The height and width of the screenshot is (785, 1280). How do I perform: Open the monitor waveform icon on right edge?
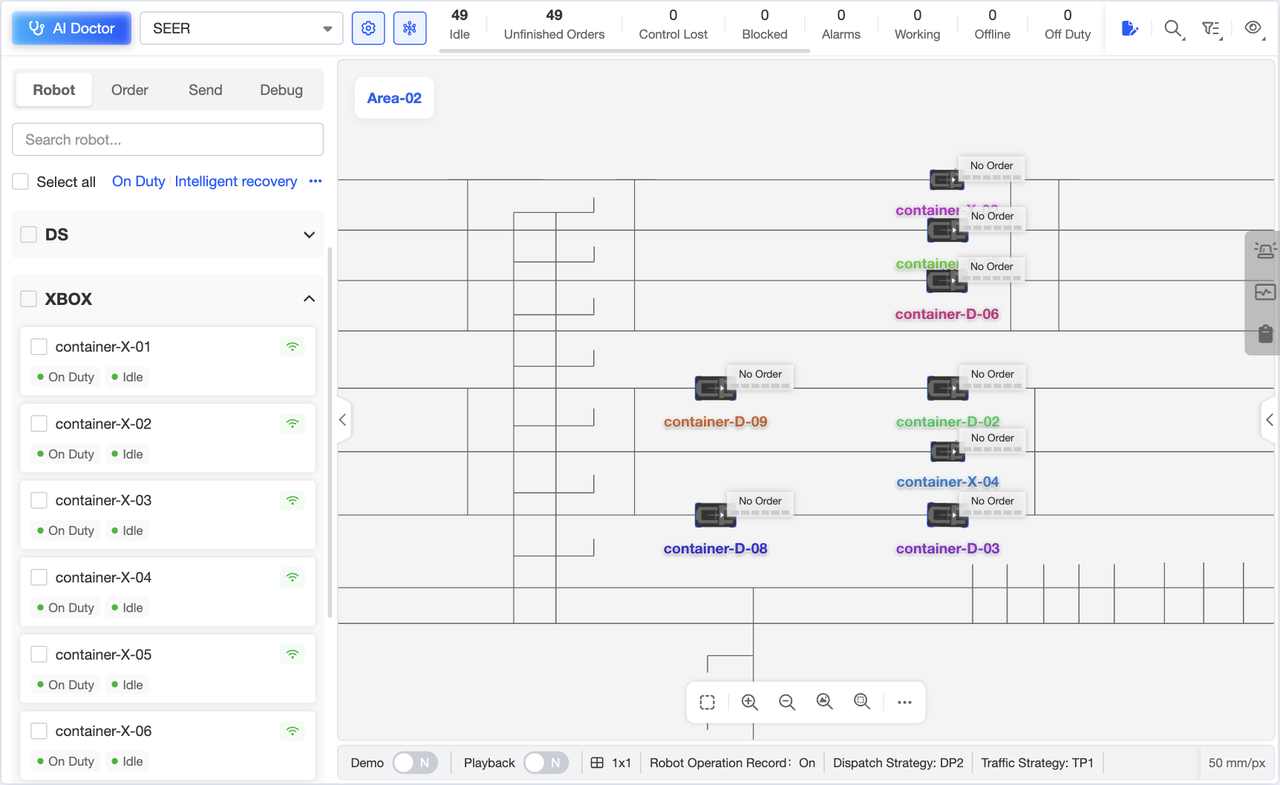point(1265,292)
